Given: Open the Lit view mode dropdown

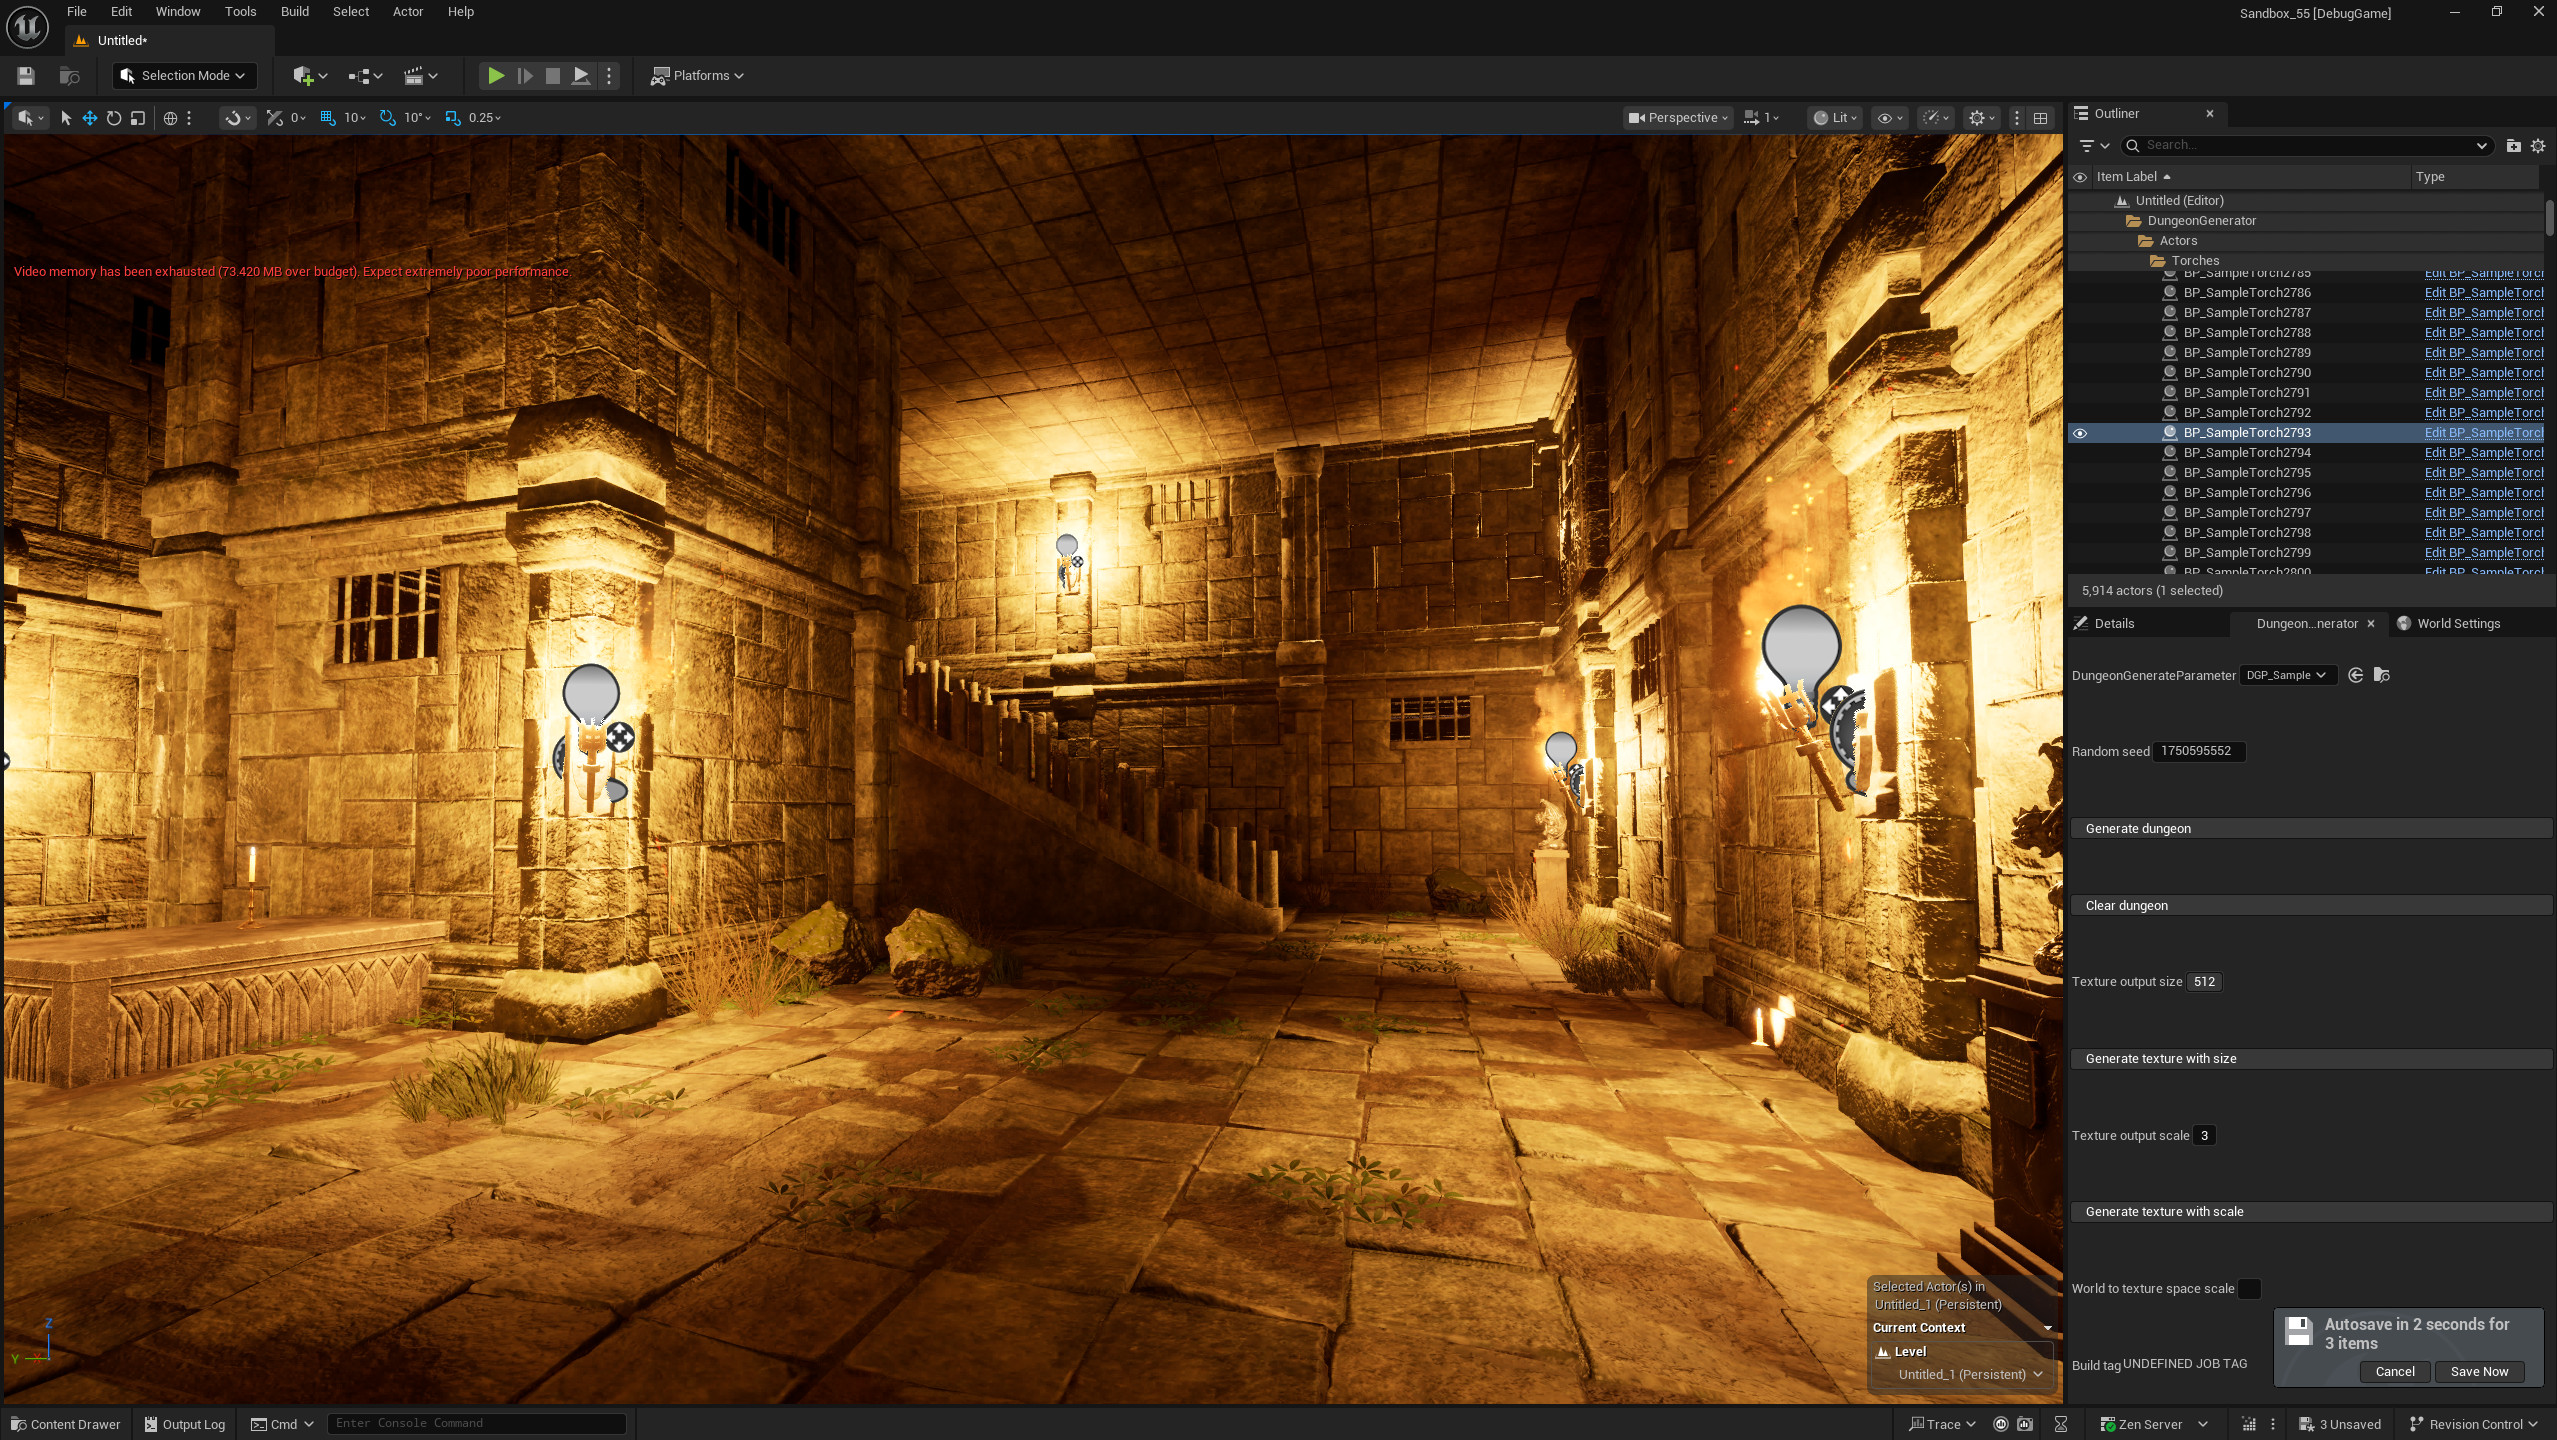Looking at the screenshot, I should (x=1835, y=118).
